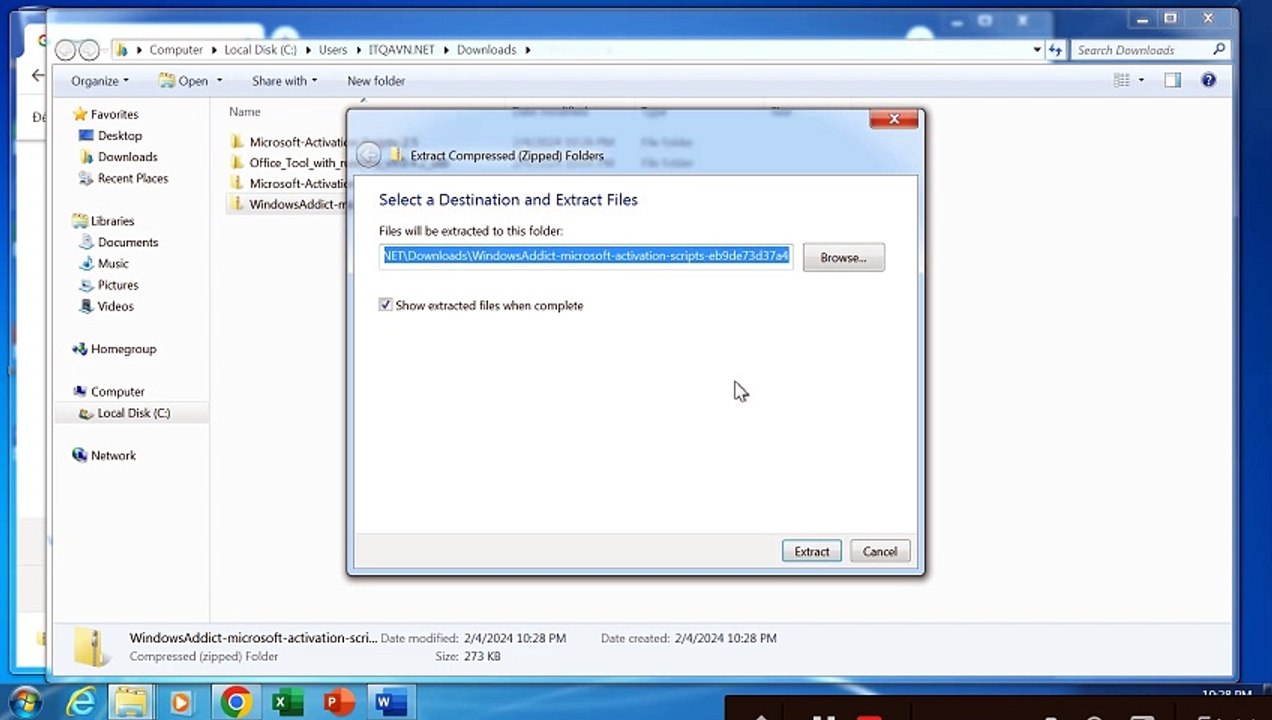This screenshot has height=720, width=1272.
Task: Click the Extract button
Action: (811, 551)
